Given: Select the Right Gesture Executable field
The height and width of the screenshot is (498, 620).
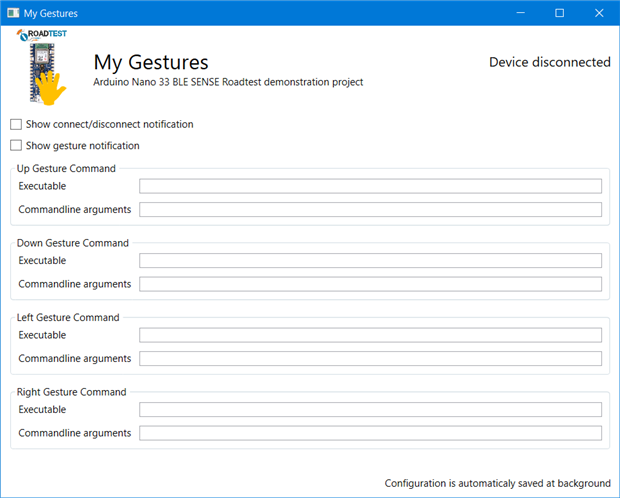Looking at the screenshot, I should coord(370,410).
